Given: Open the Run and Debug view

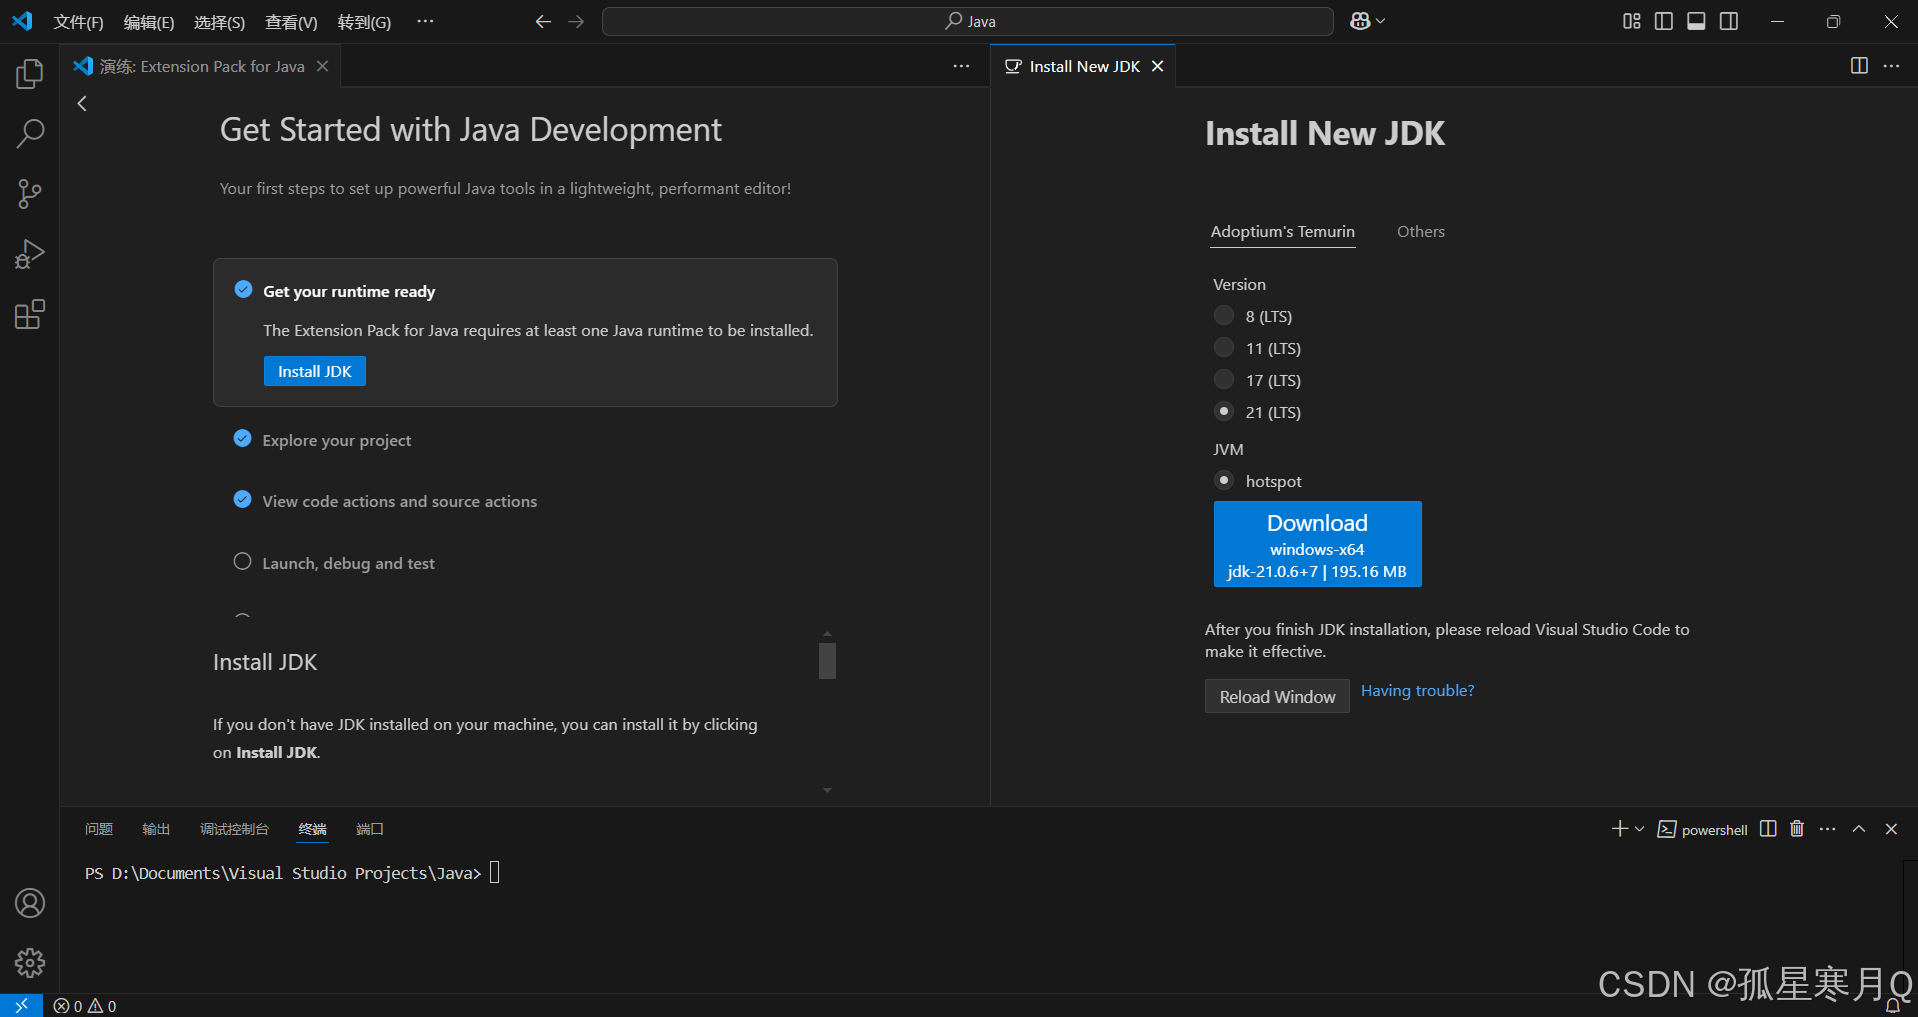Looking at the screenshot, I should pyautogui.click(x=30, y=254).
